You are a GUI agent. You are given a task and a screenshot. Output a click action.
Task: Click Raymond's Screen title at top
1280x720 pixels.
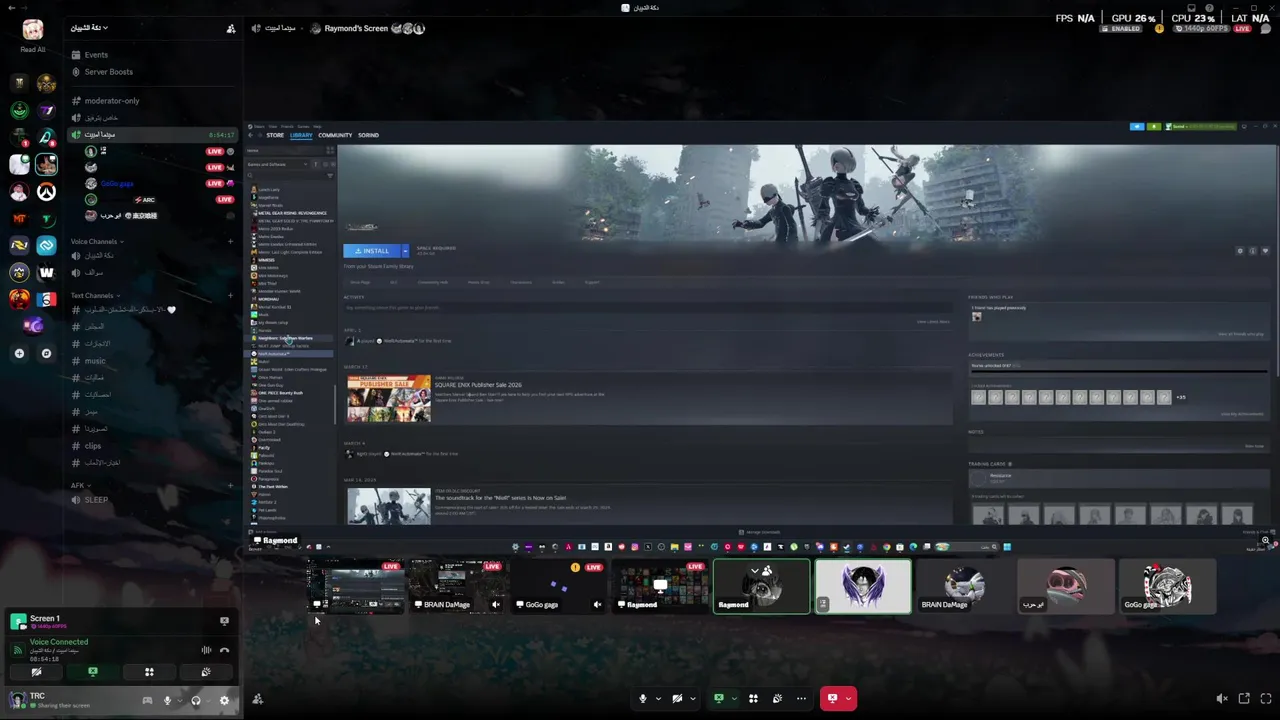click(x=355, y=28)
